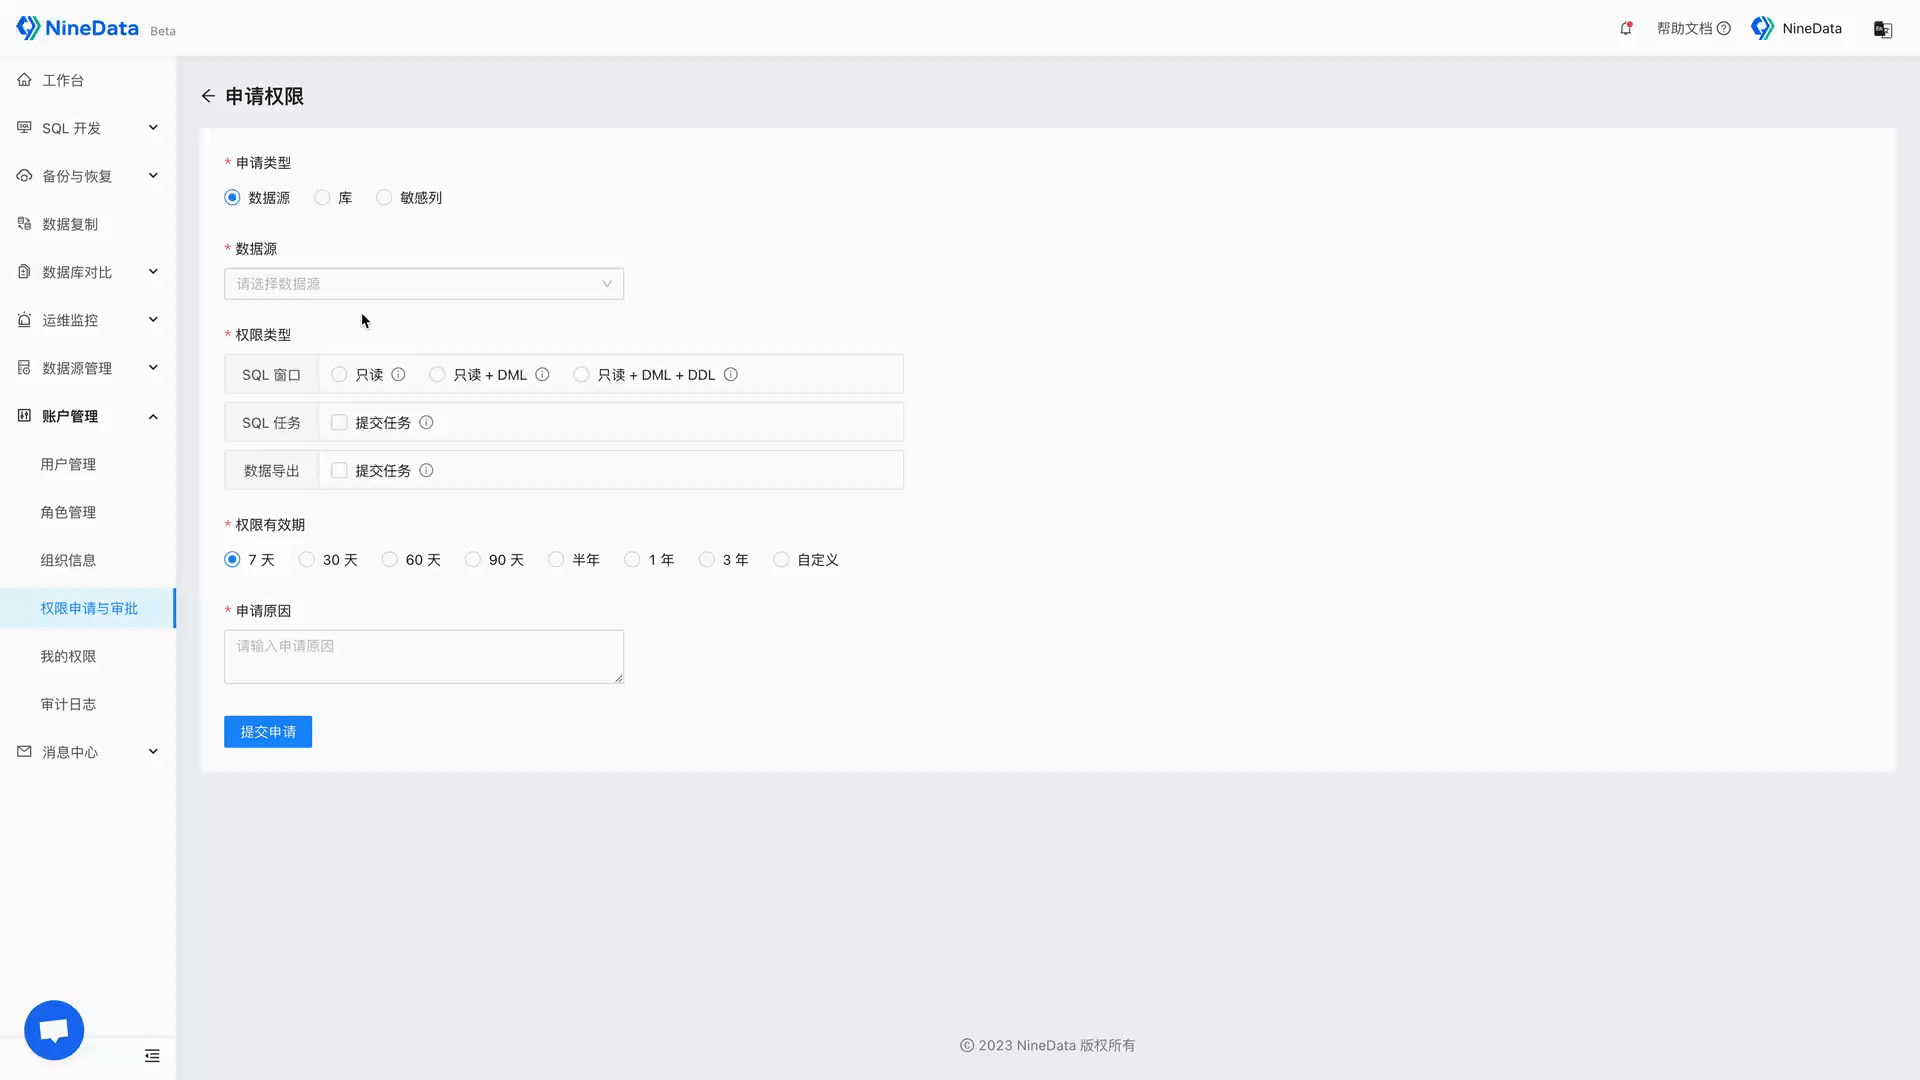Select 7 天 validity period

(x=232, y=560)
